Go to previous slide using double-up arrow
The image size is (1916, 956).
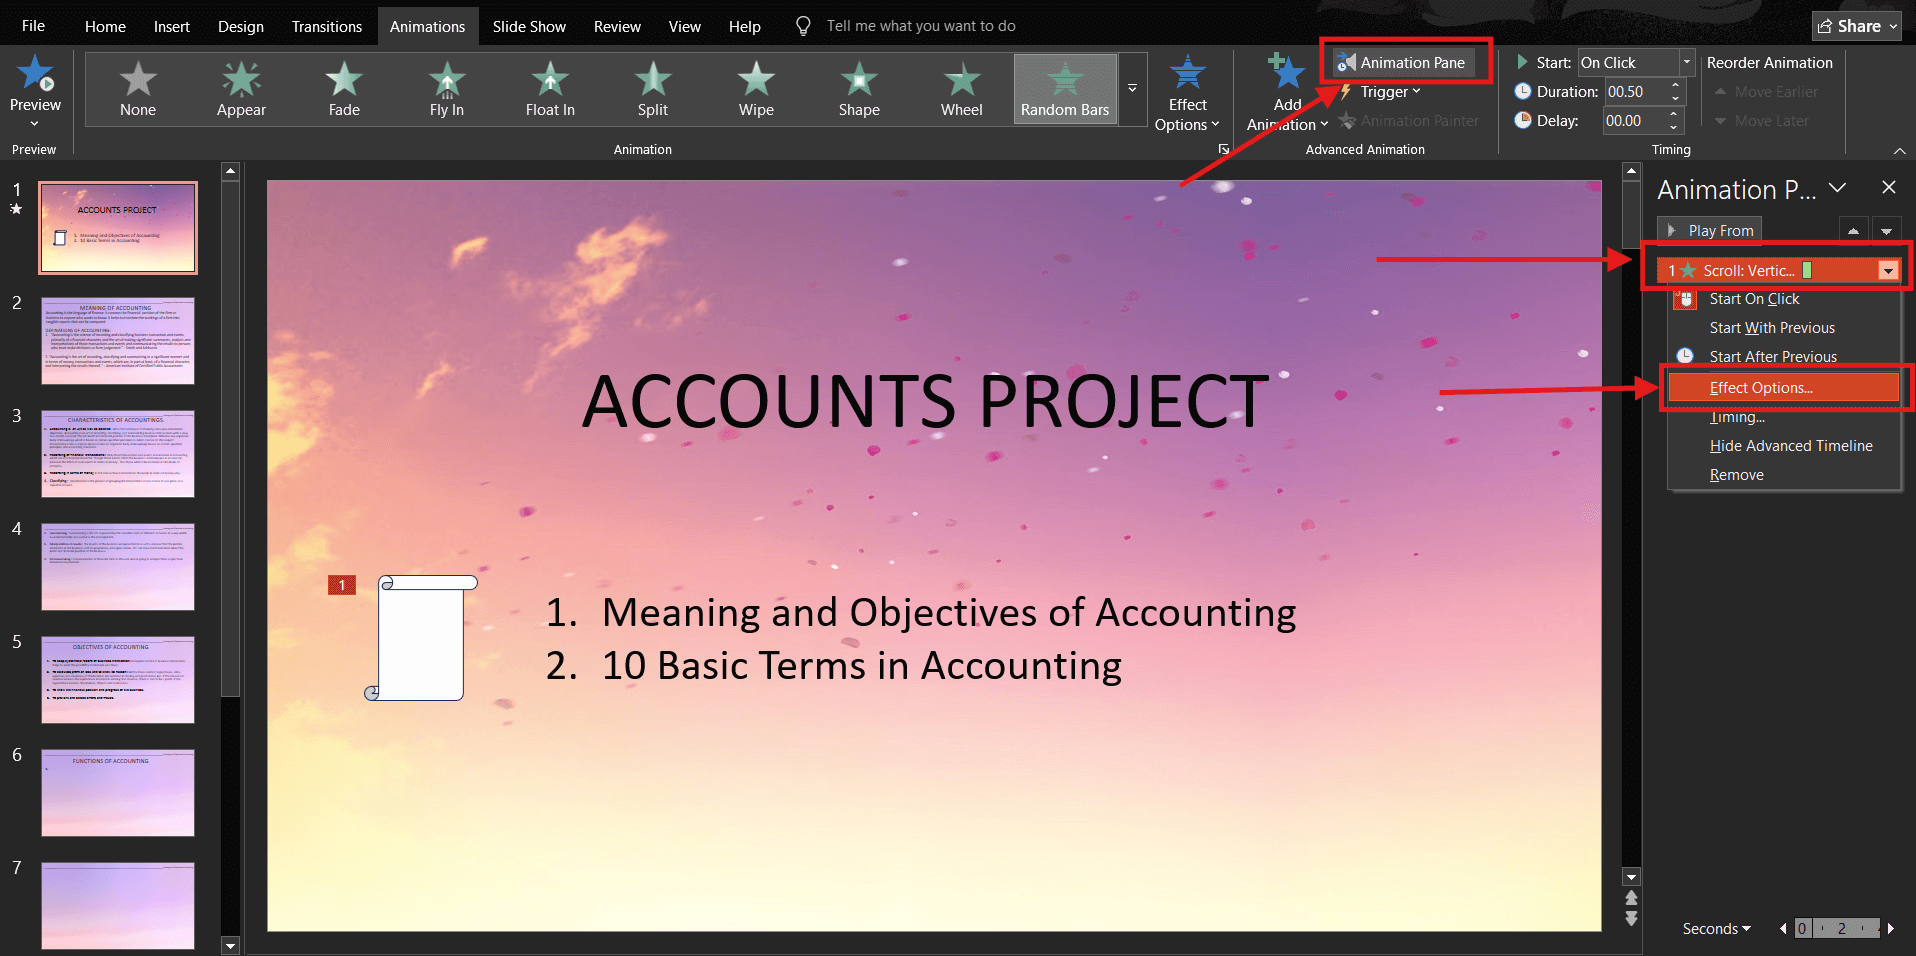1631,898
